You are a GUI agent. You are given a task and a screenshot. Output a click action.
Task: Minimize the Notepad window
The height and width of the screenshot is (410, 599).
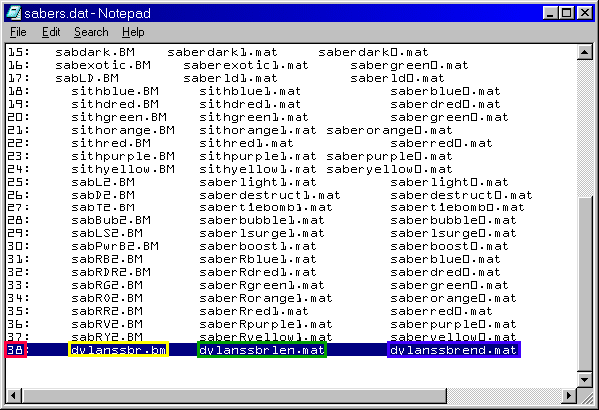[550, 13]
